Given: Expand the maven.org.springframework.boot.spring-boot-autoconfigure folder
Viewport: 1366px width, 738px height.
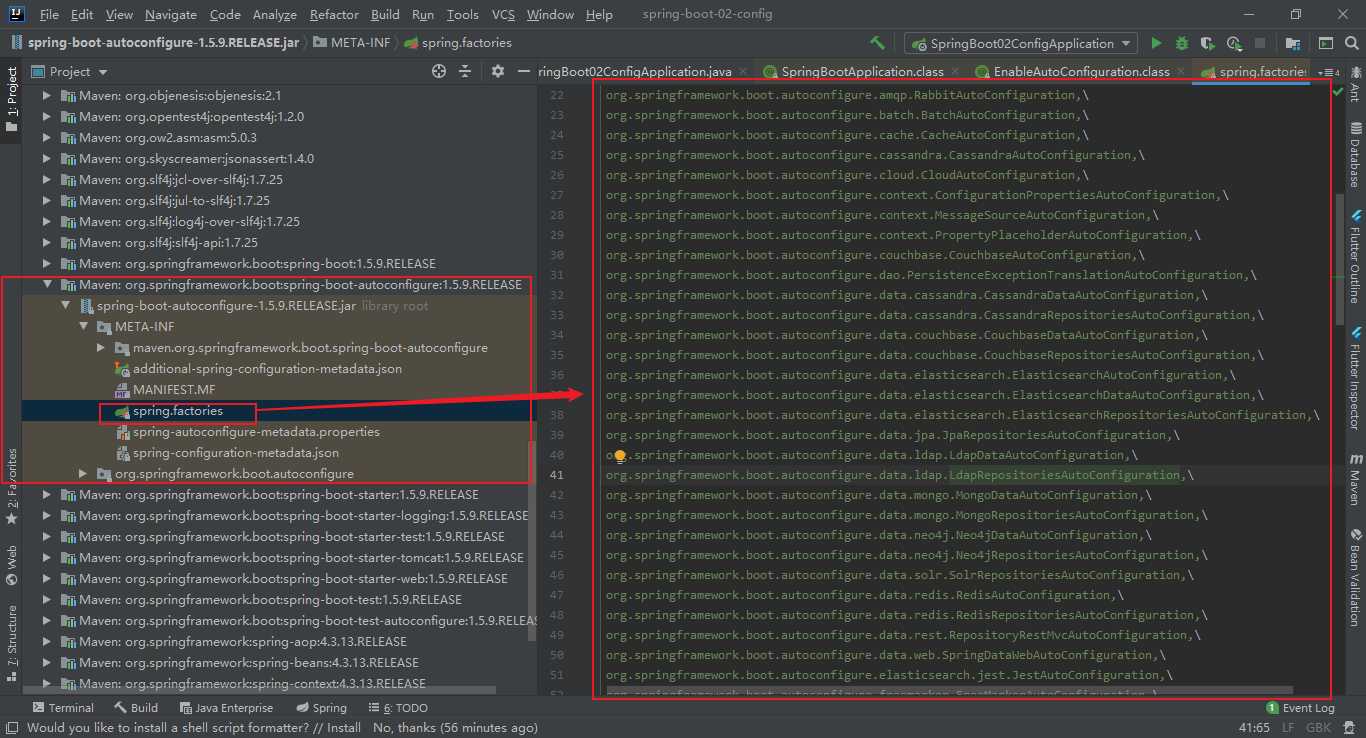Looking at the screenshot, I should pyautogui.click(x=102, y=348).
